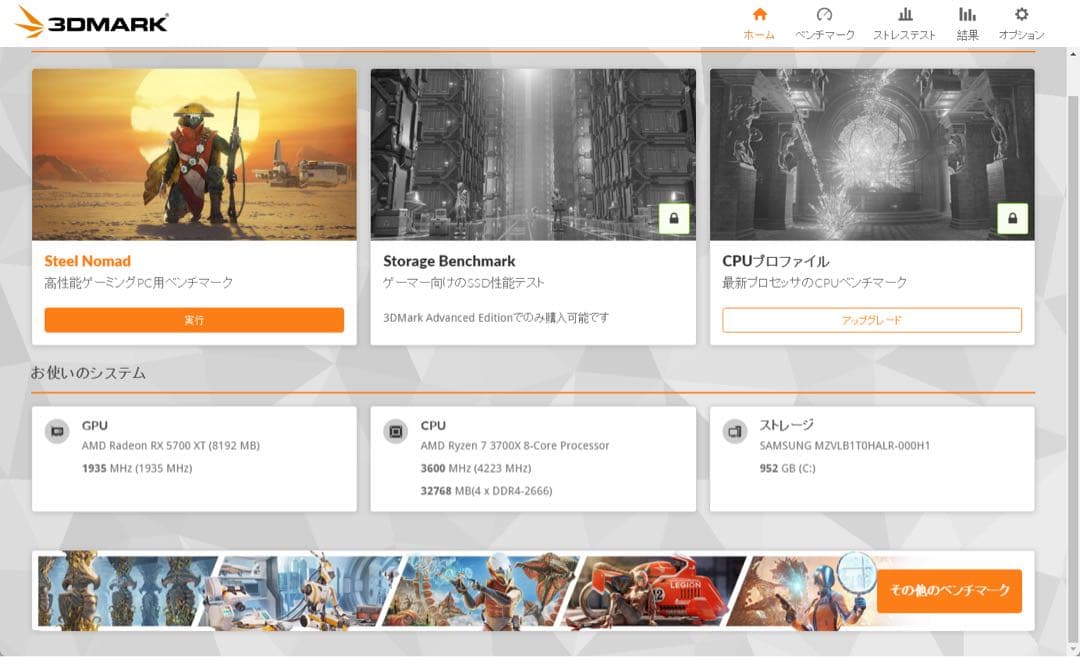Click scrollbar up arrow
The width and height of the screenshot is (1080, 657).
pyautogui.click(x=1073, y=53)
